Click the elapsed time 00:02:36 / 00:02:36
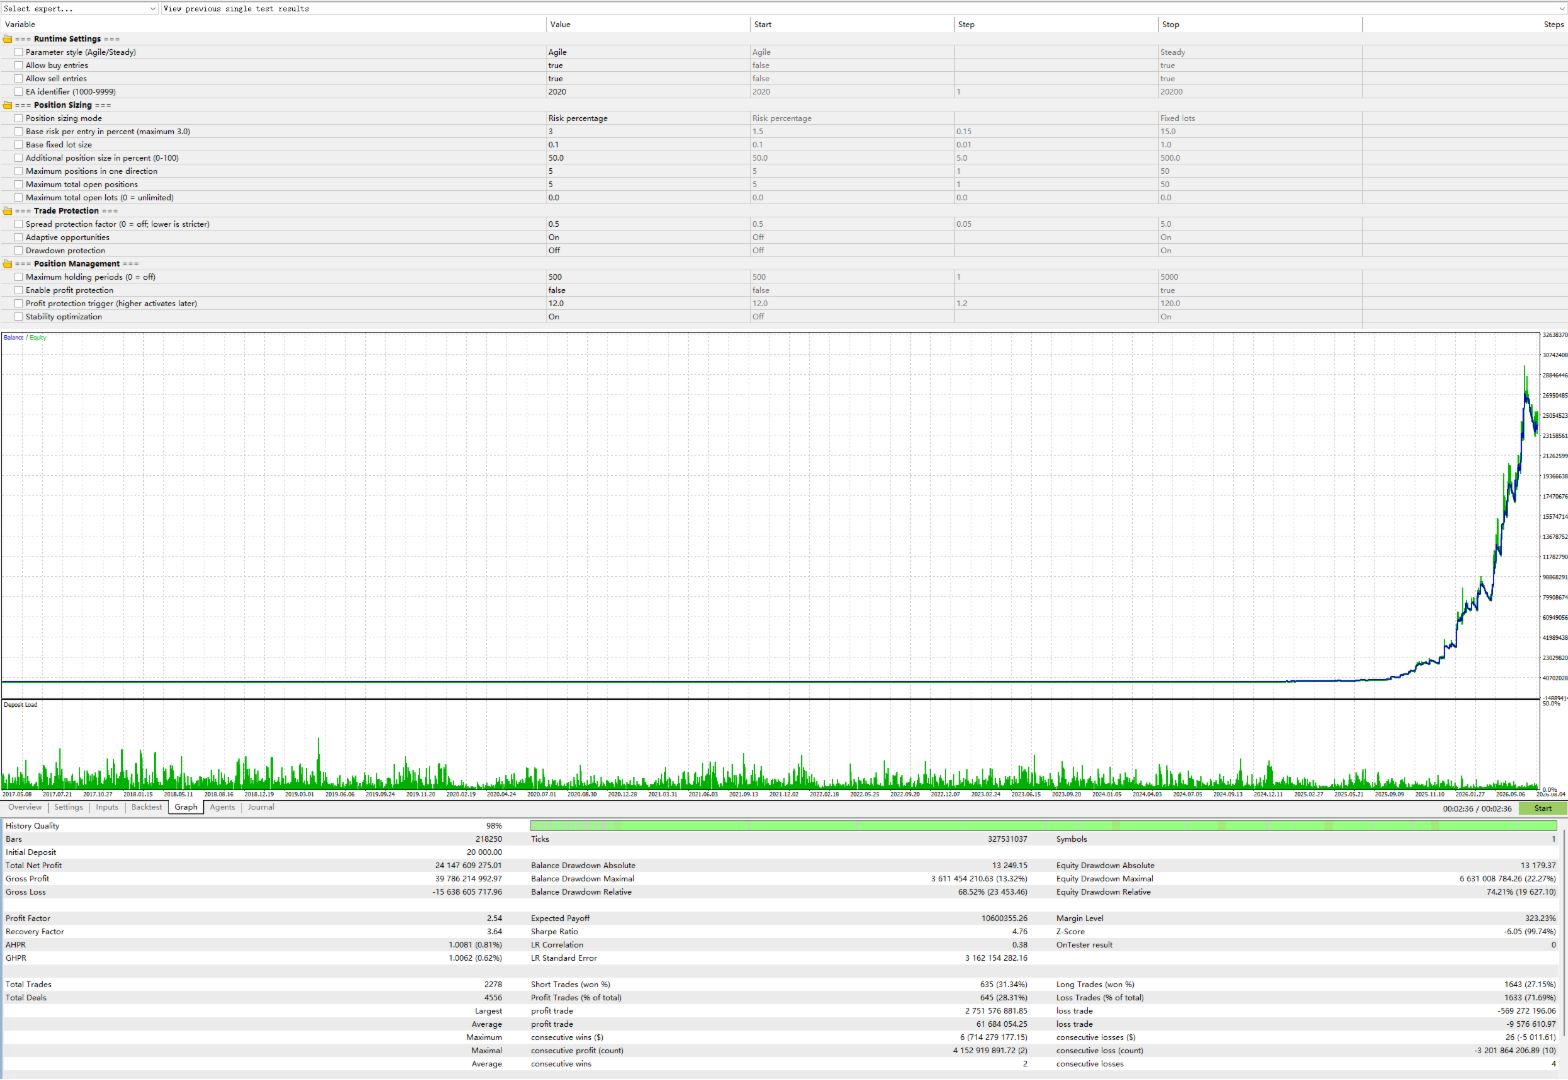 [x=1477, y=808]
